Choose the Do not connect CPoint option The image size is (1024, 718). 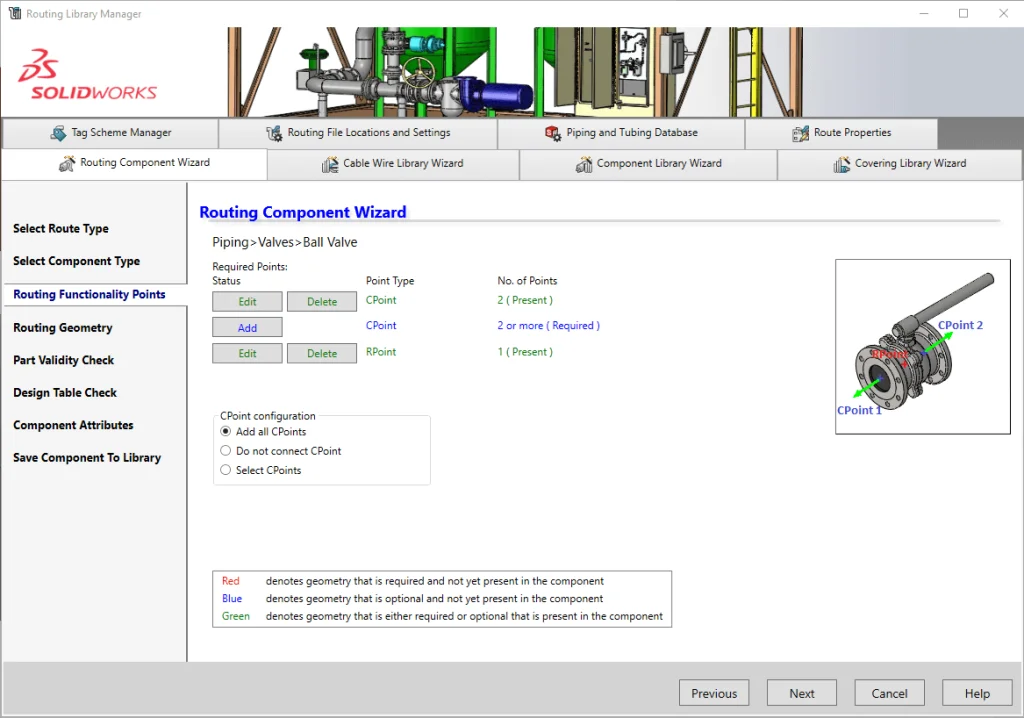point(226,451)
